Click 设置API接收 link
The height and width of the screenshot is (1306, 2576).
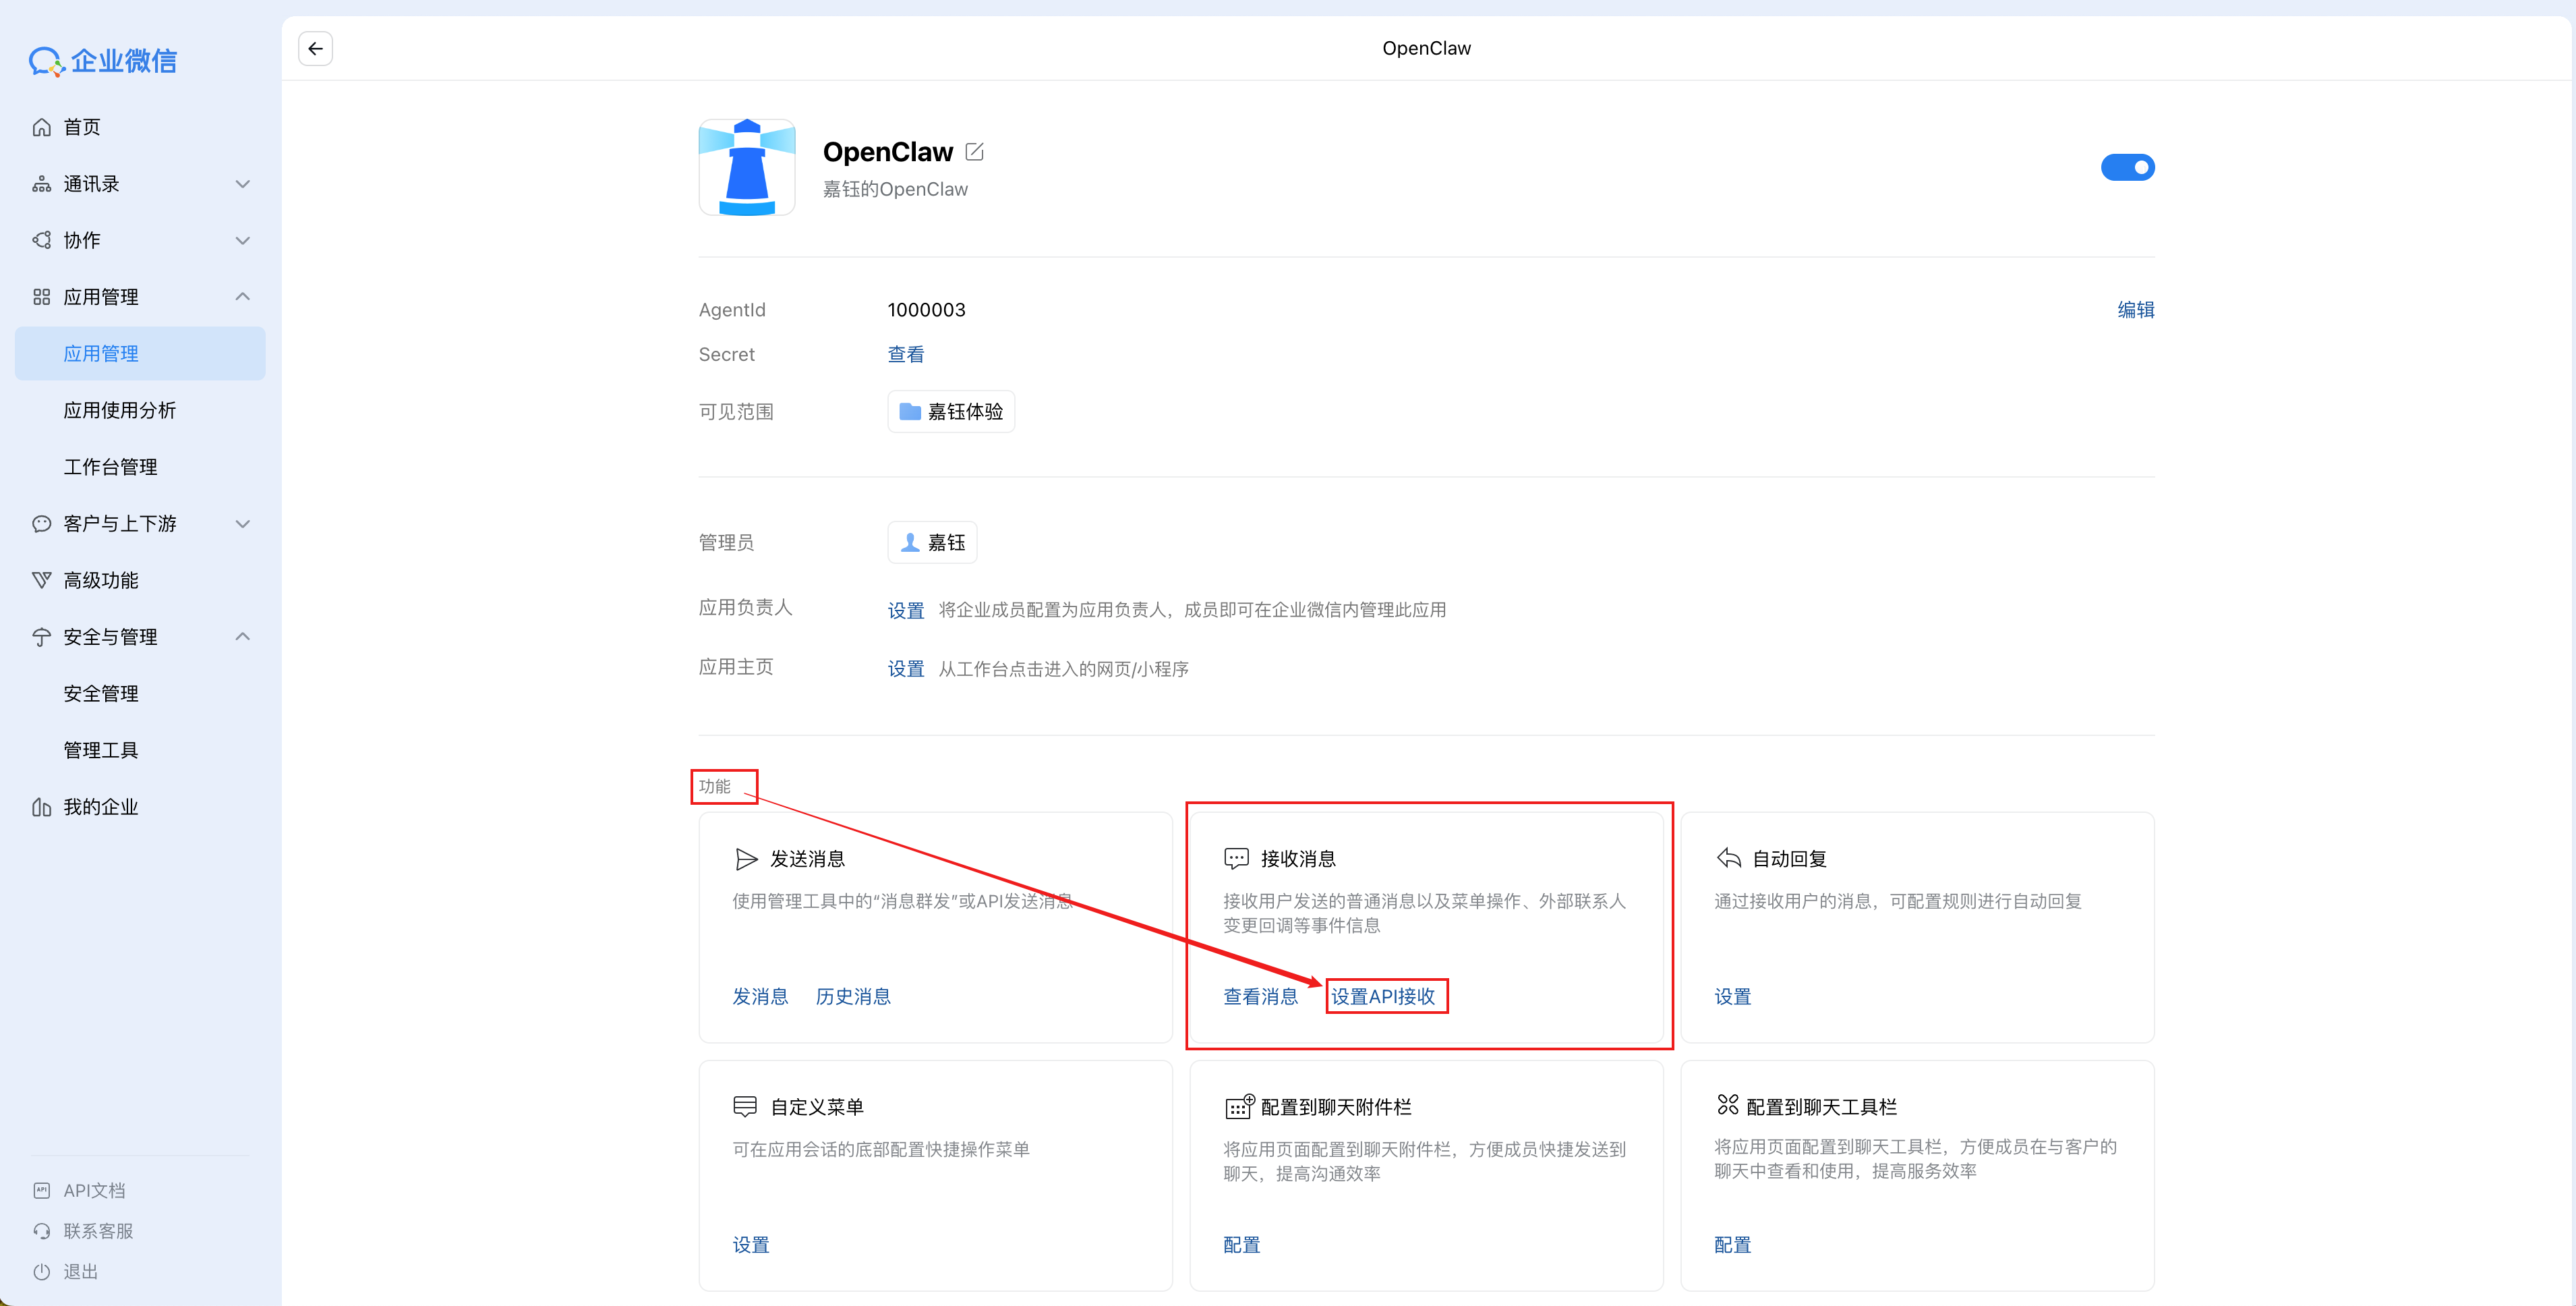1383,996
